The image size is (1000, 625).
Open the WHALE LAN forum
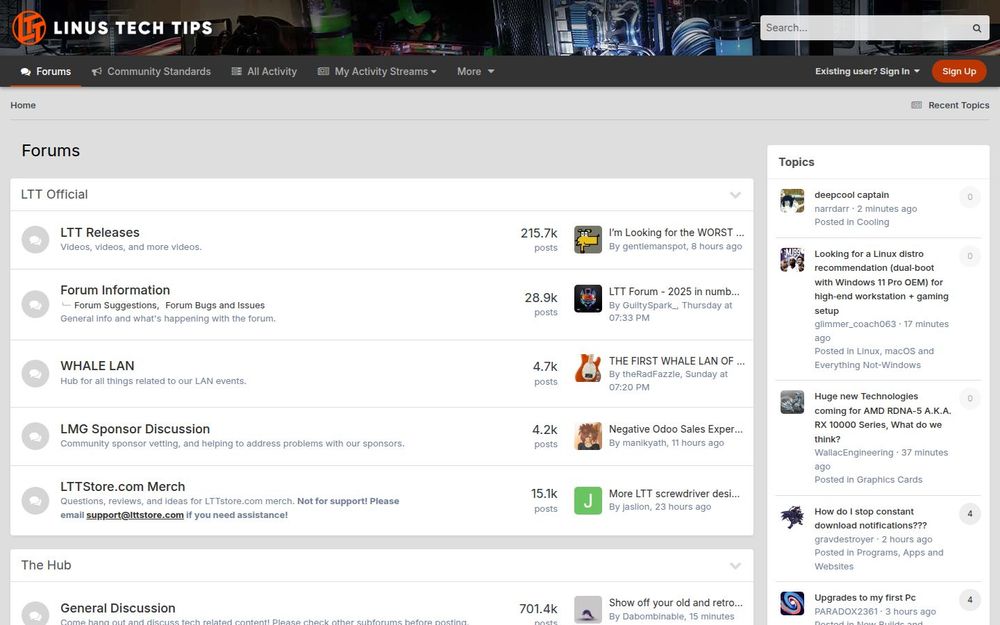tap(97, 366)
